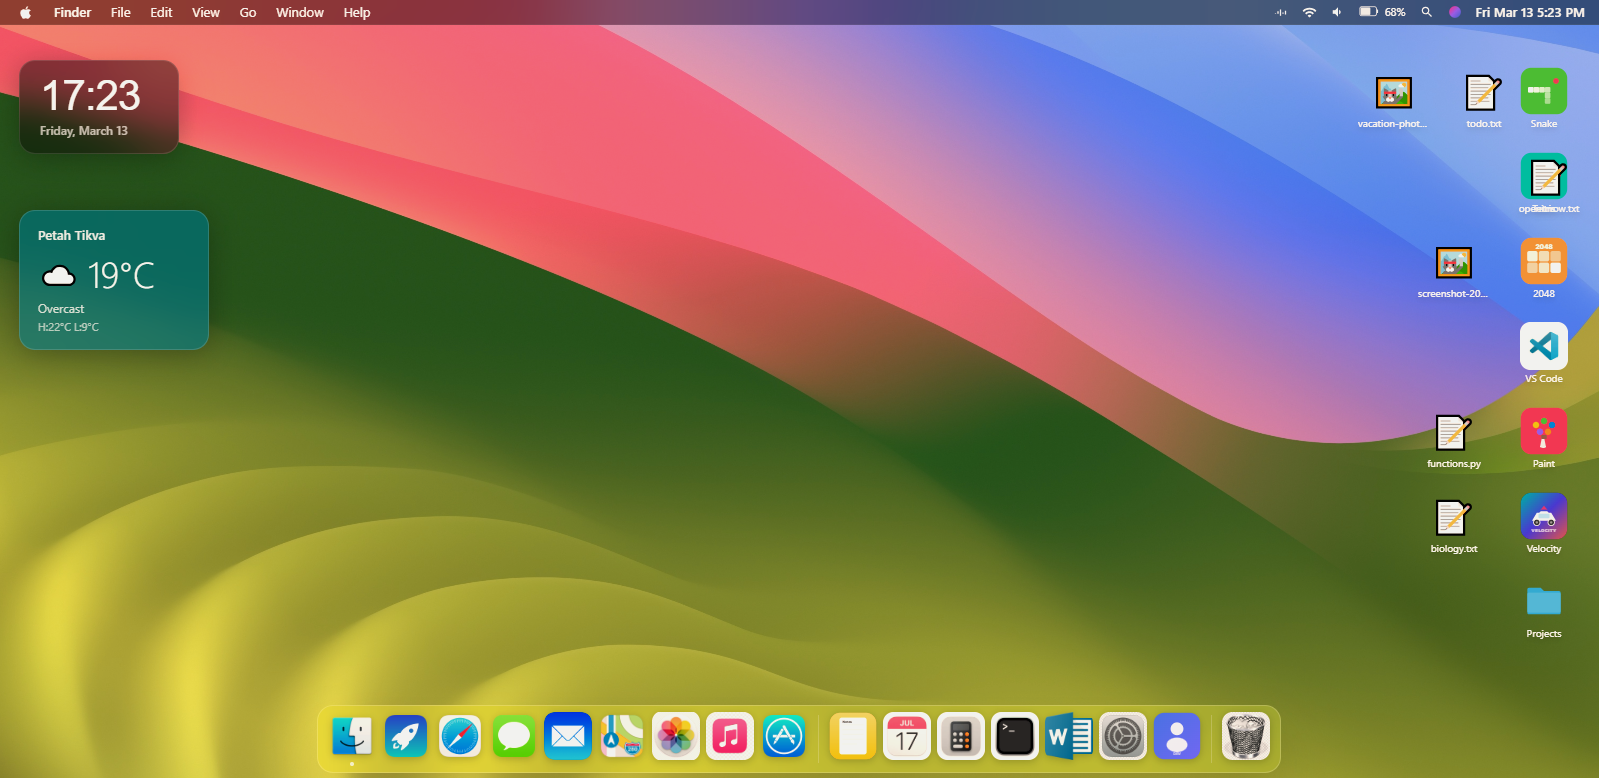Image resolution: width=1599 pixels, height=778 pixels.
Task: Select the screenshot-20... image file
Action: pyautogui.click(x=1454, y=262)
